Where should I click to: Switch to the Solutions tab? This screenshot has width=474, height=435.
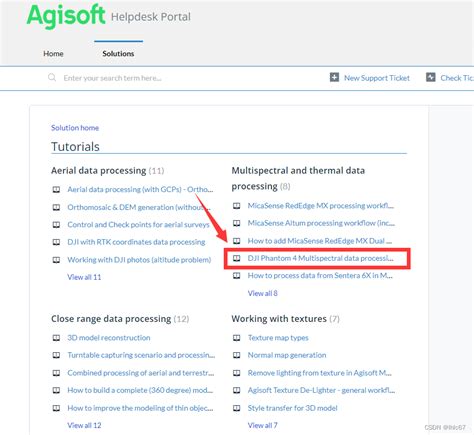[118, 54]
